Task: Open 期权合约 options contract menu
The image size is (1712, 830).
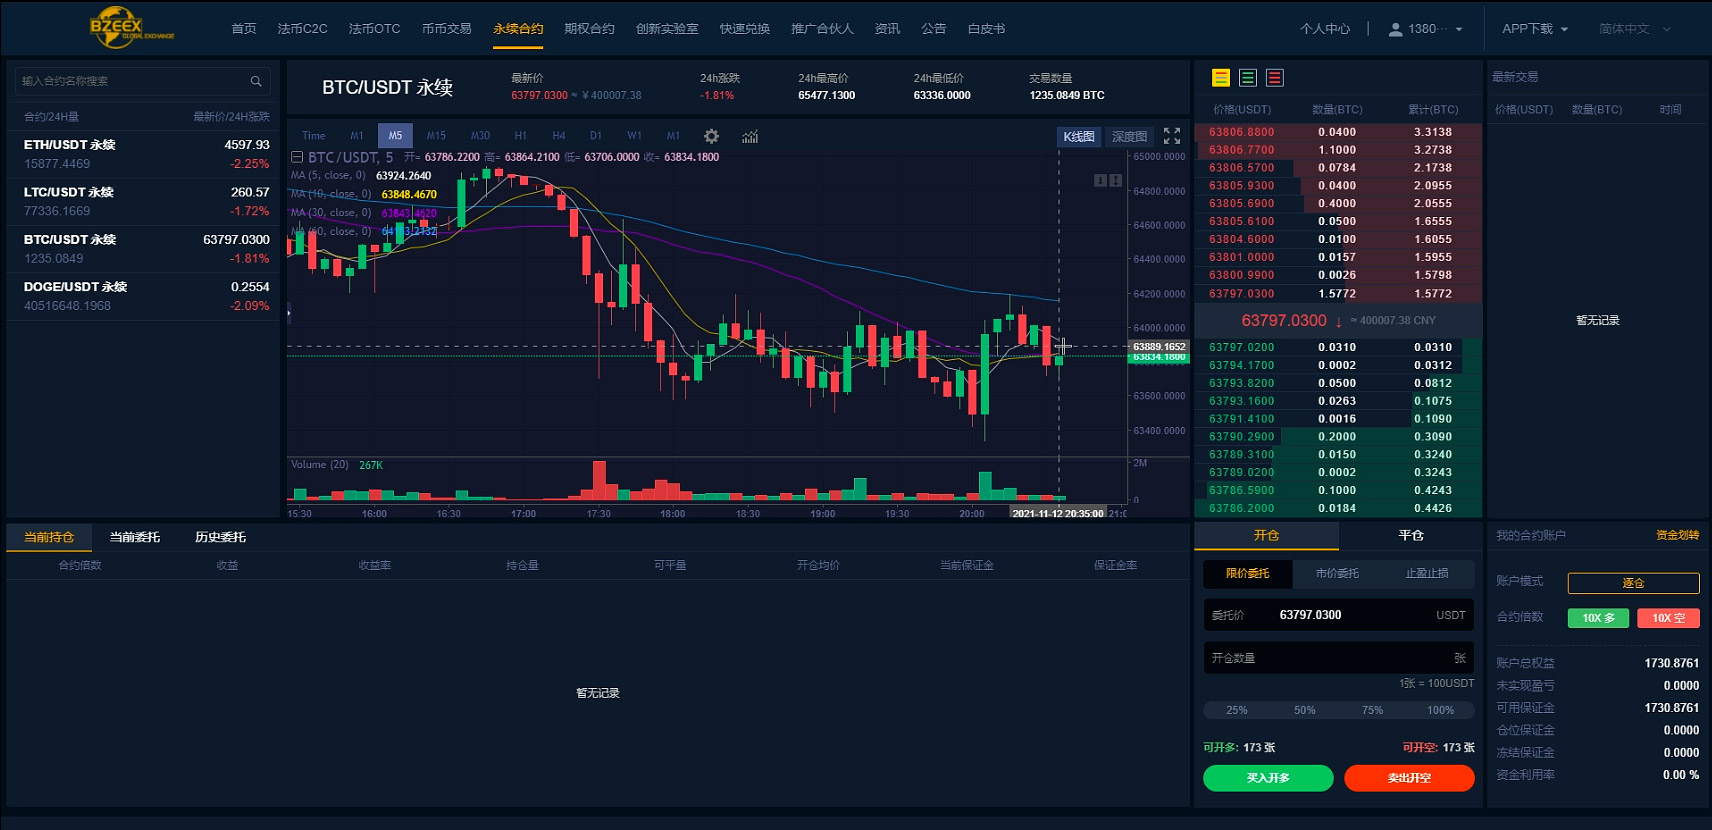Action: pos(589,29)
